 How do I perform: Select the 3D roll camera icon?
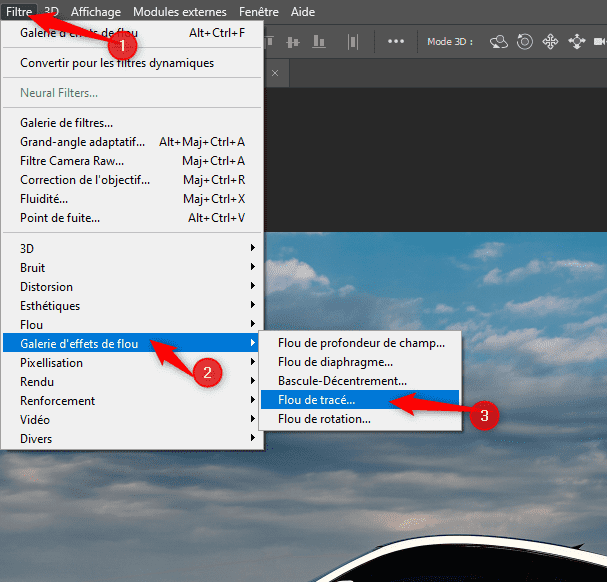click(x=525, y=41)
